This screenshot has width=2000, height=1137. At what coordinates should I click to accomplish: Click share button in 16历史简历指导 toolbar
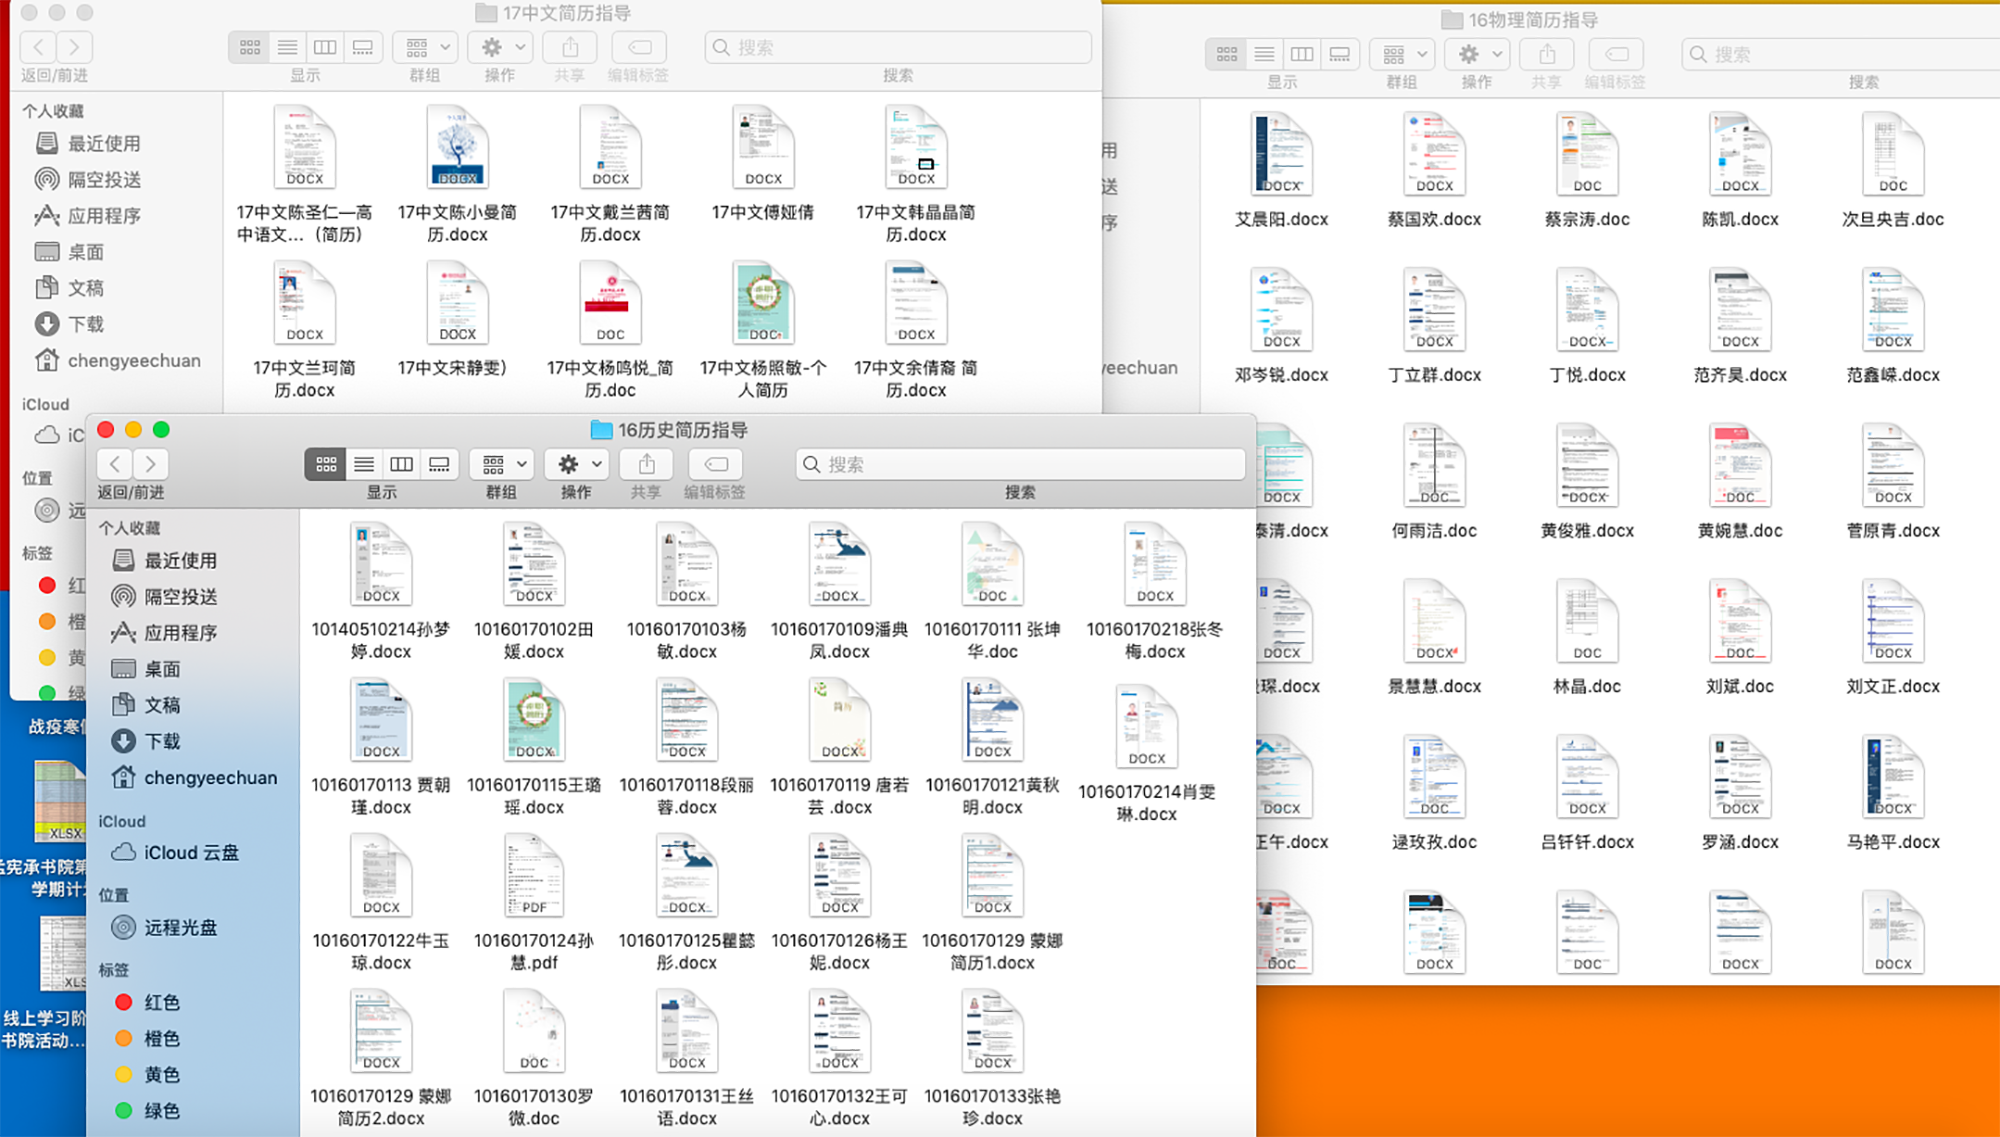pyautogui.click(x=646, y=464)
